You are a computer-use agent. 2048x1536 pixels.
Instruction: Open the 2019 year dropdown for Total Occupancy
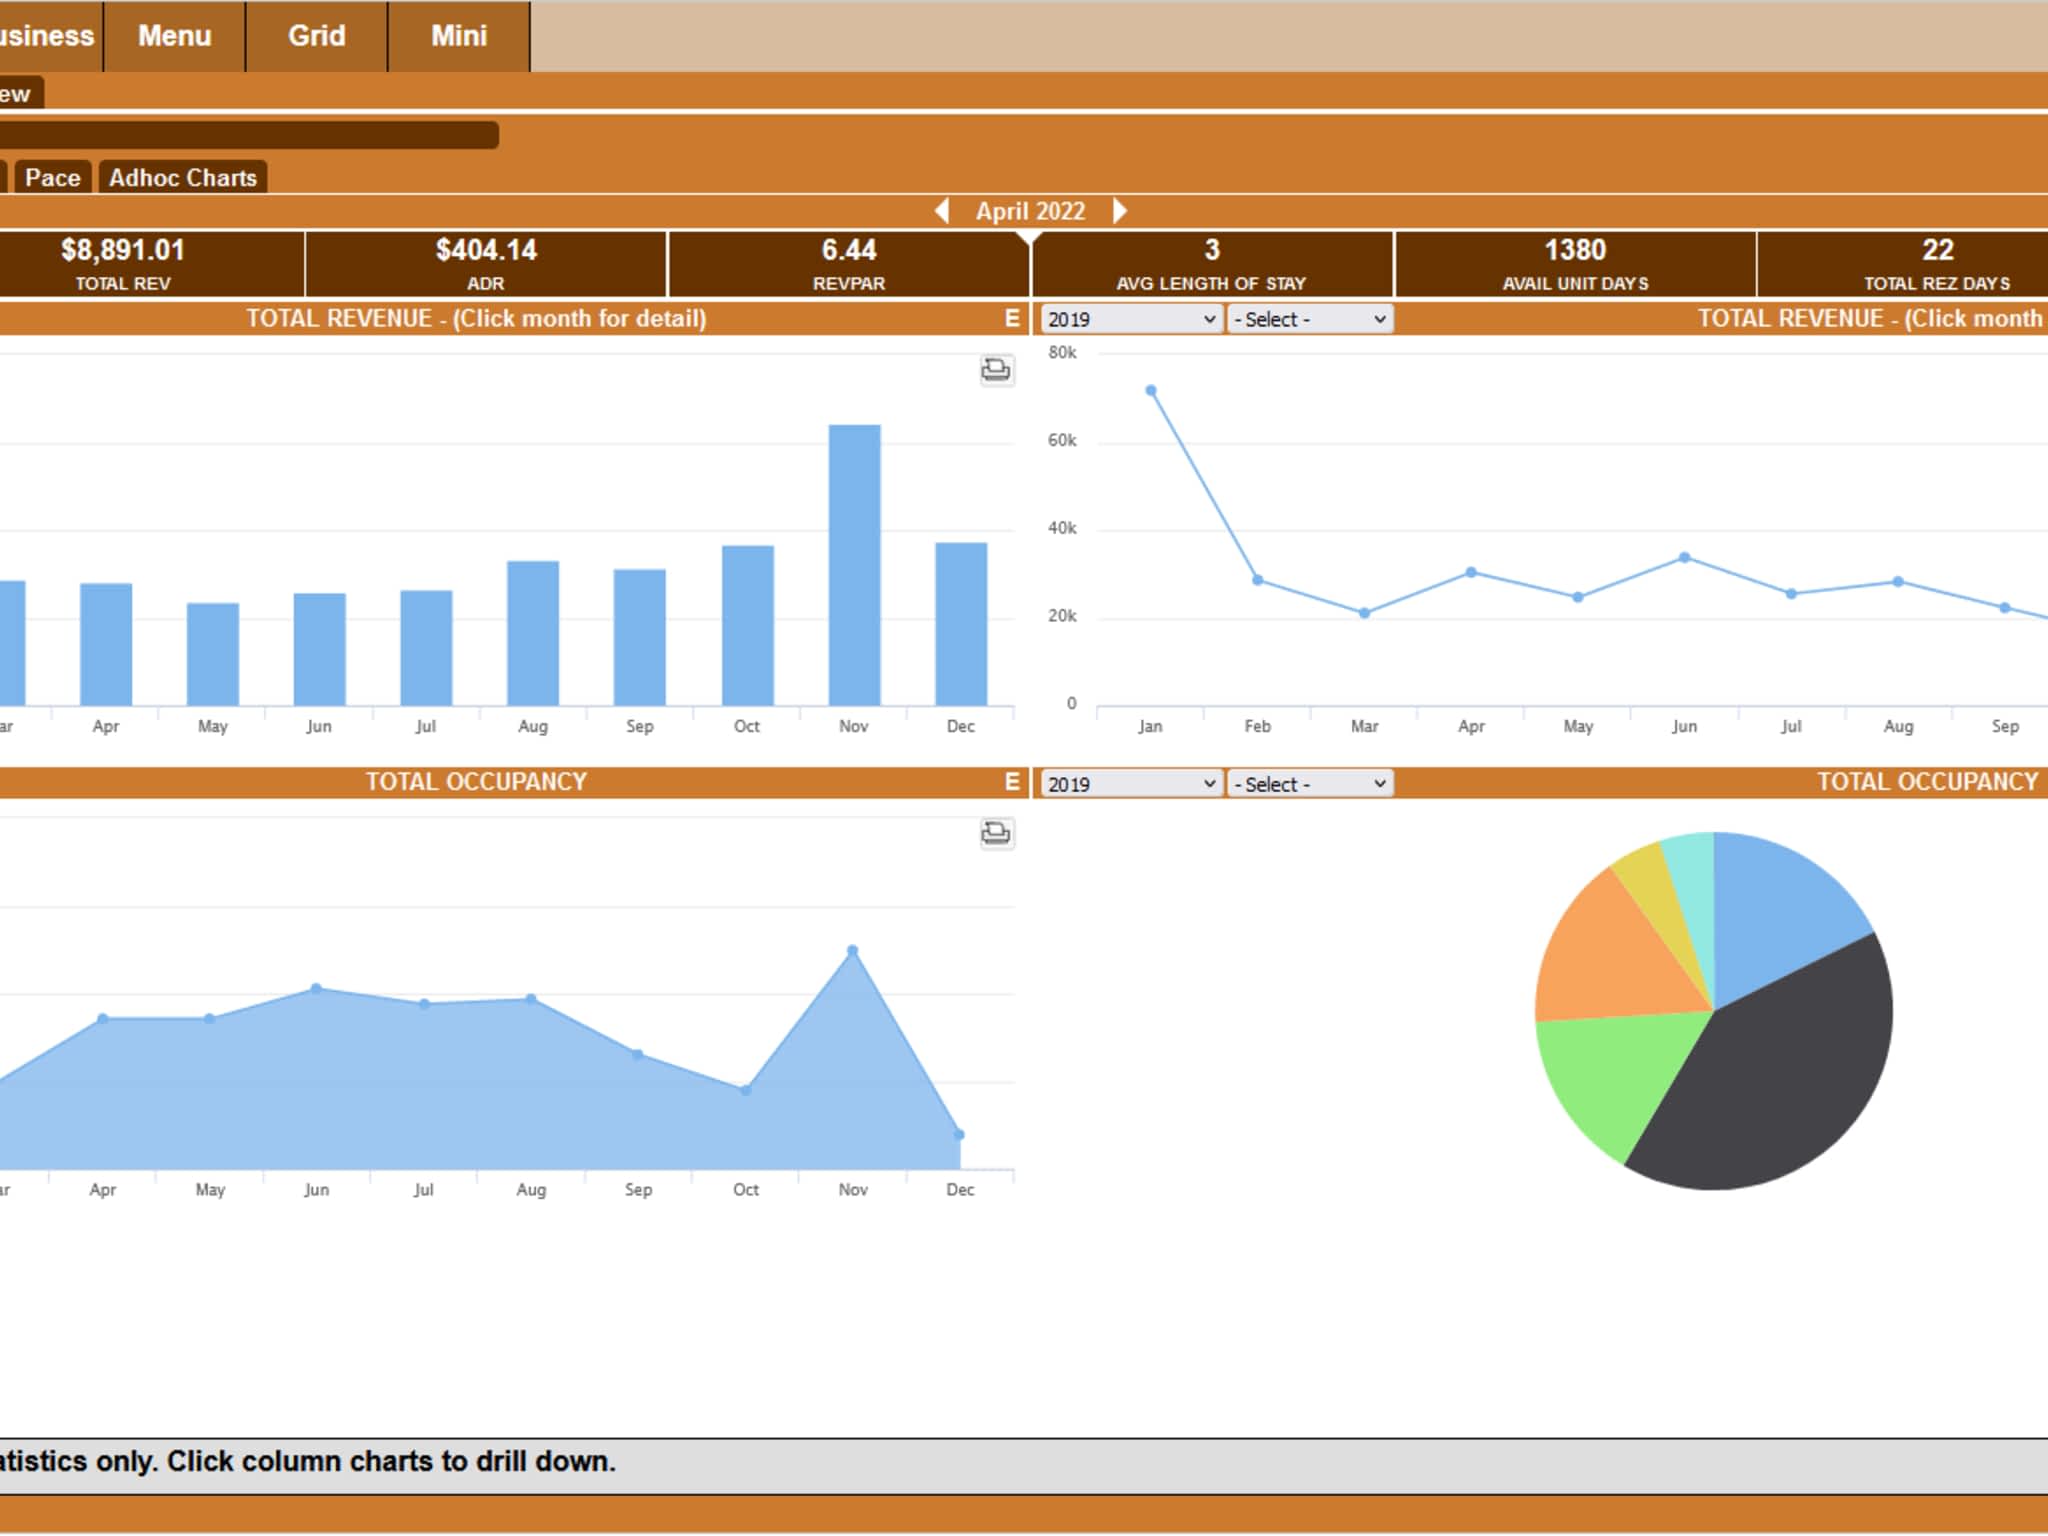1130,784
